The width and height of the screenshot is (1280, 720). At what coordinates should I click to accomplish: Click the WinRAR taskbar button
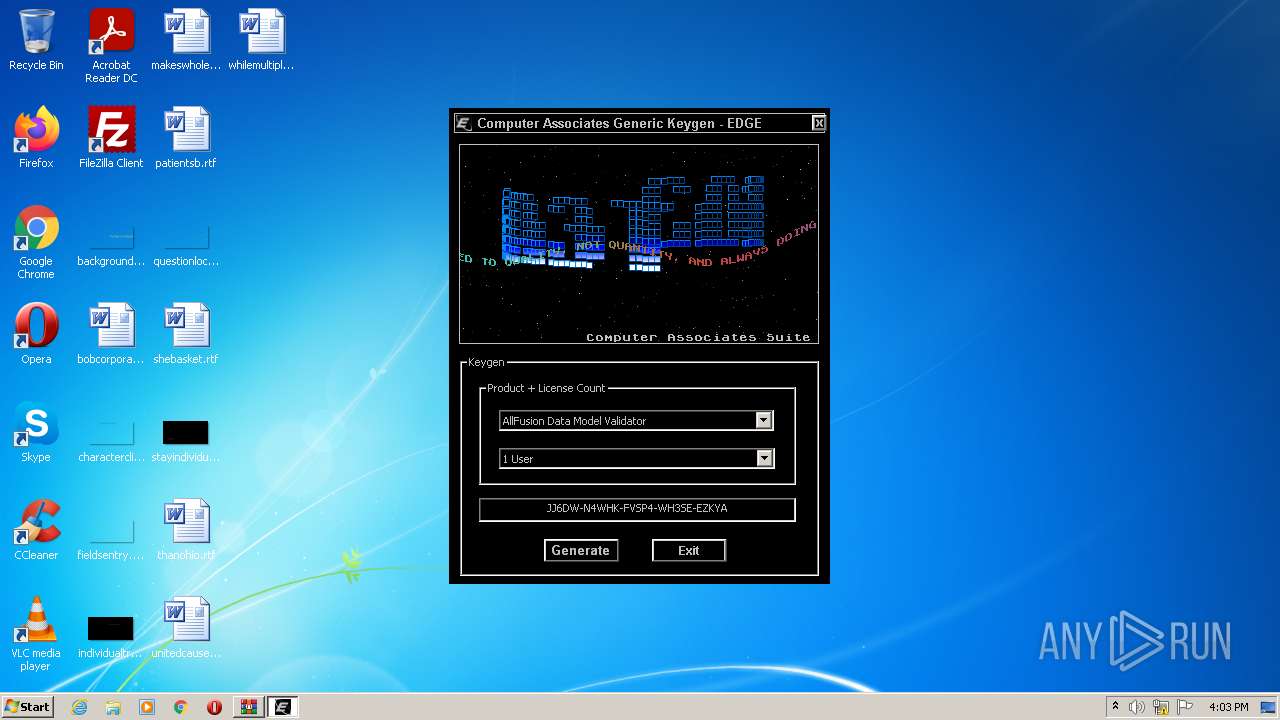pyautogui.click(x=248, y=707)
